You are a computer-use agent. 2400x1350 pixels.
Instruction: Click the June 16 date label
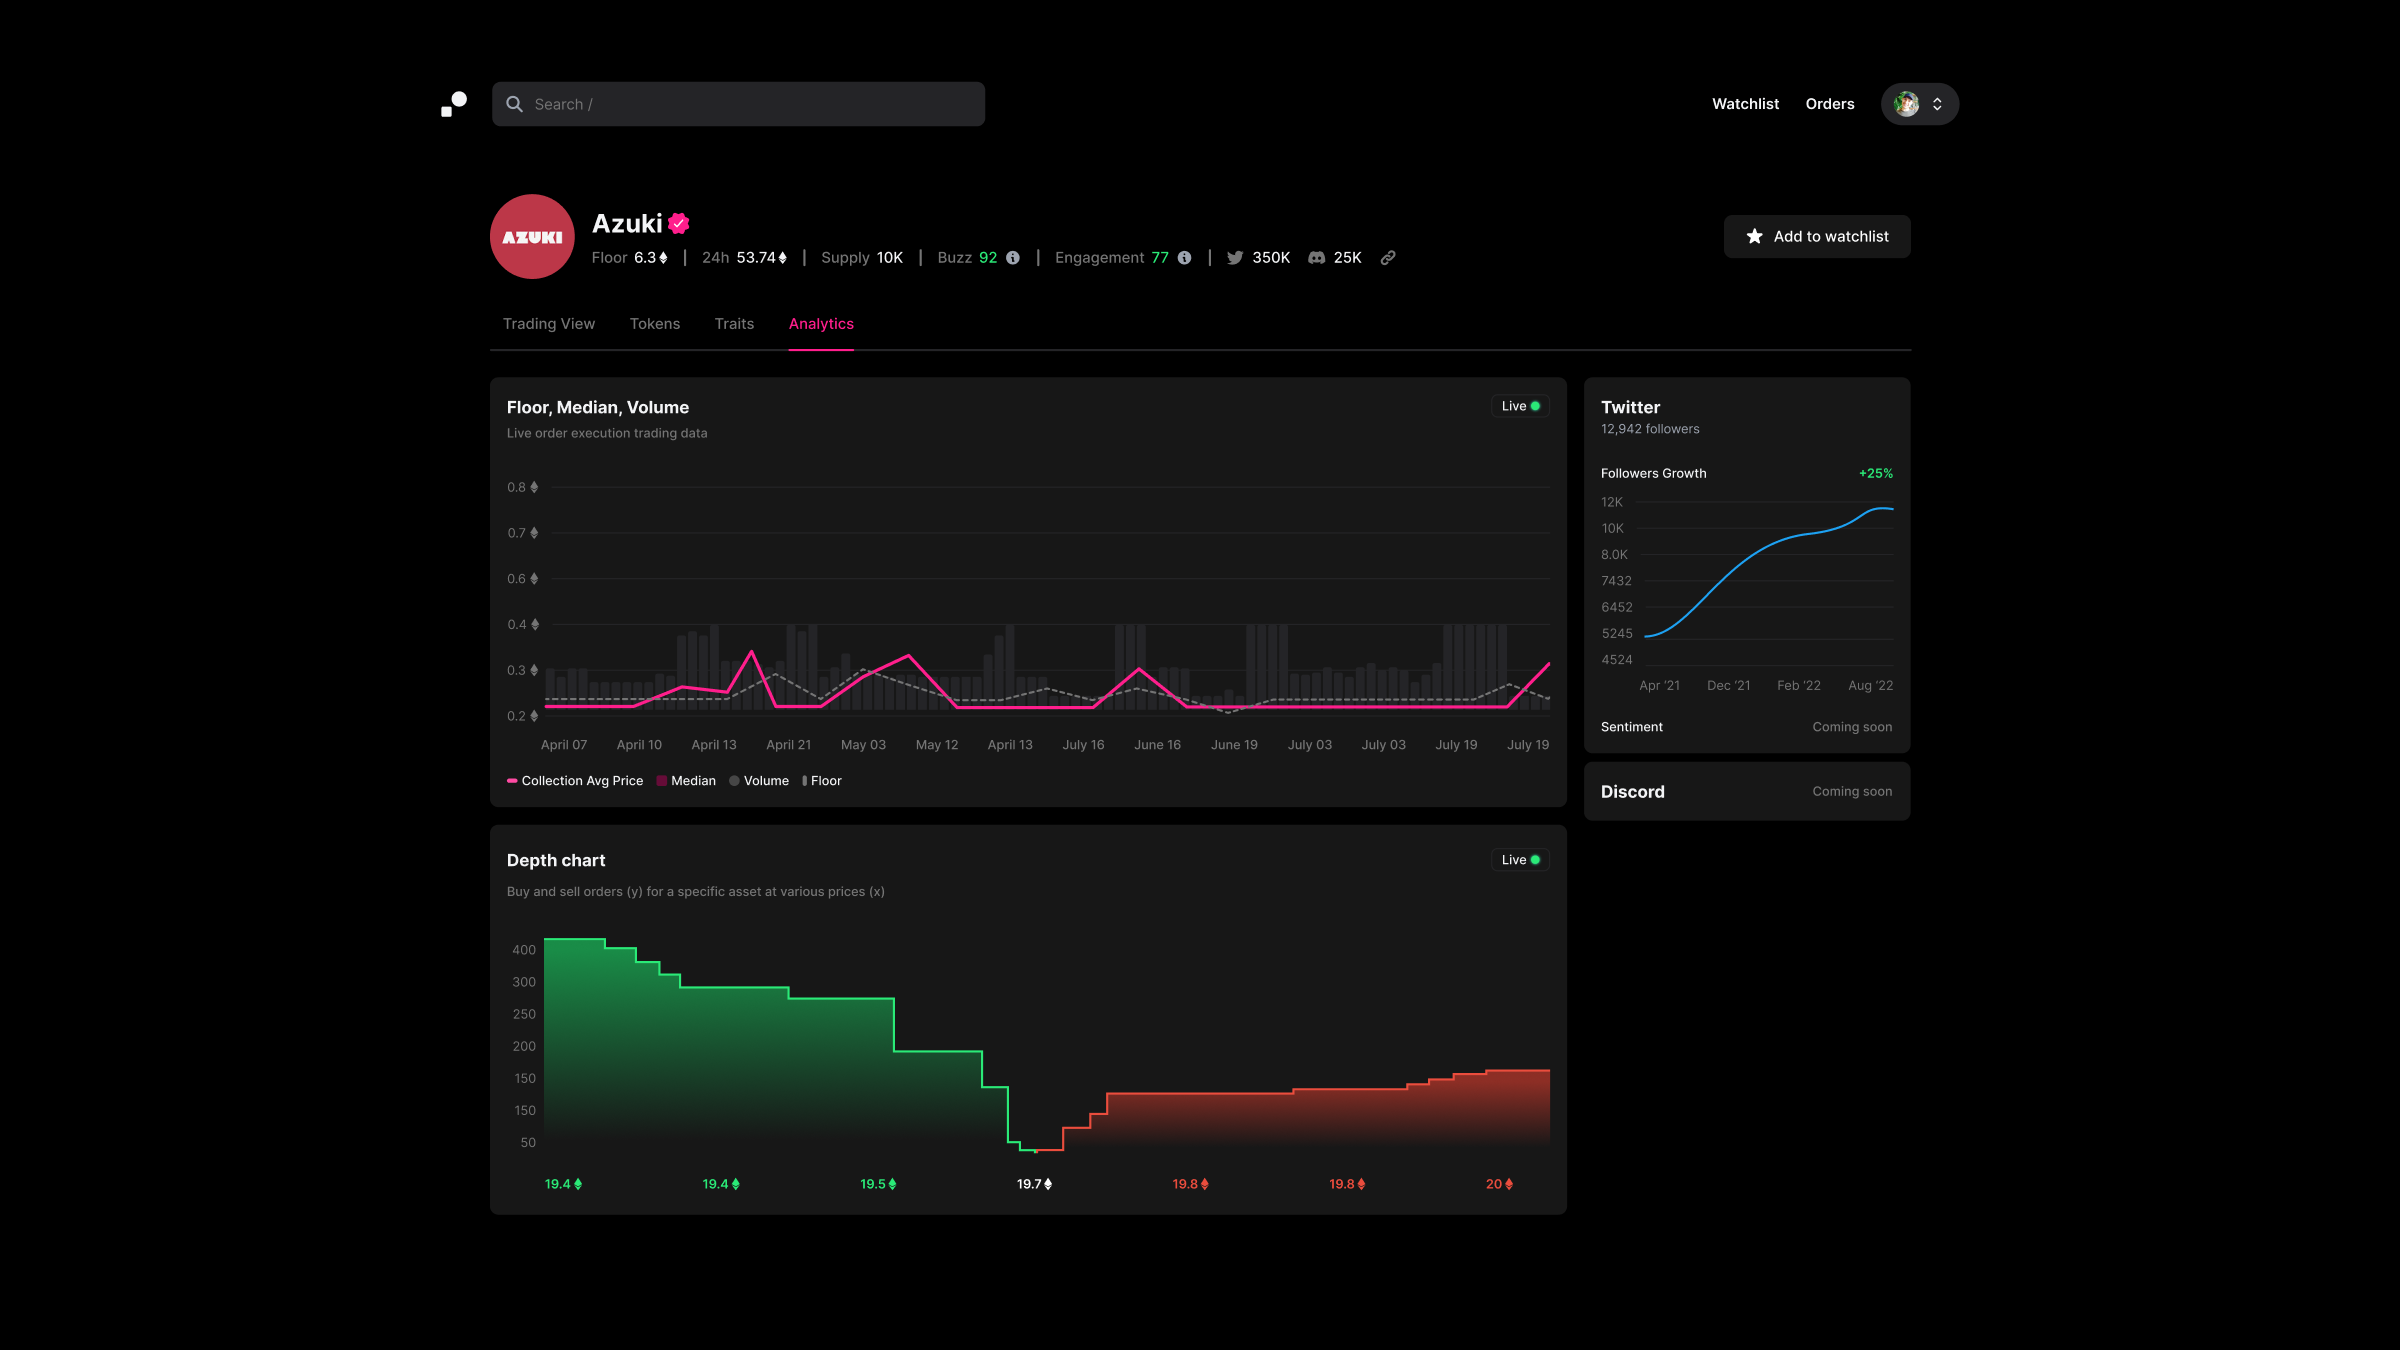[1157, 745]
